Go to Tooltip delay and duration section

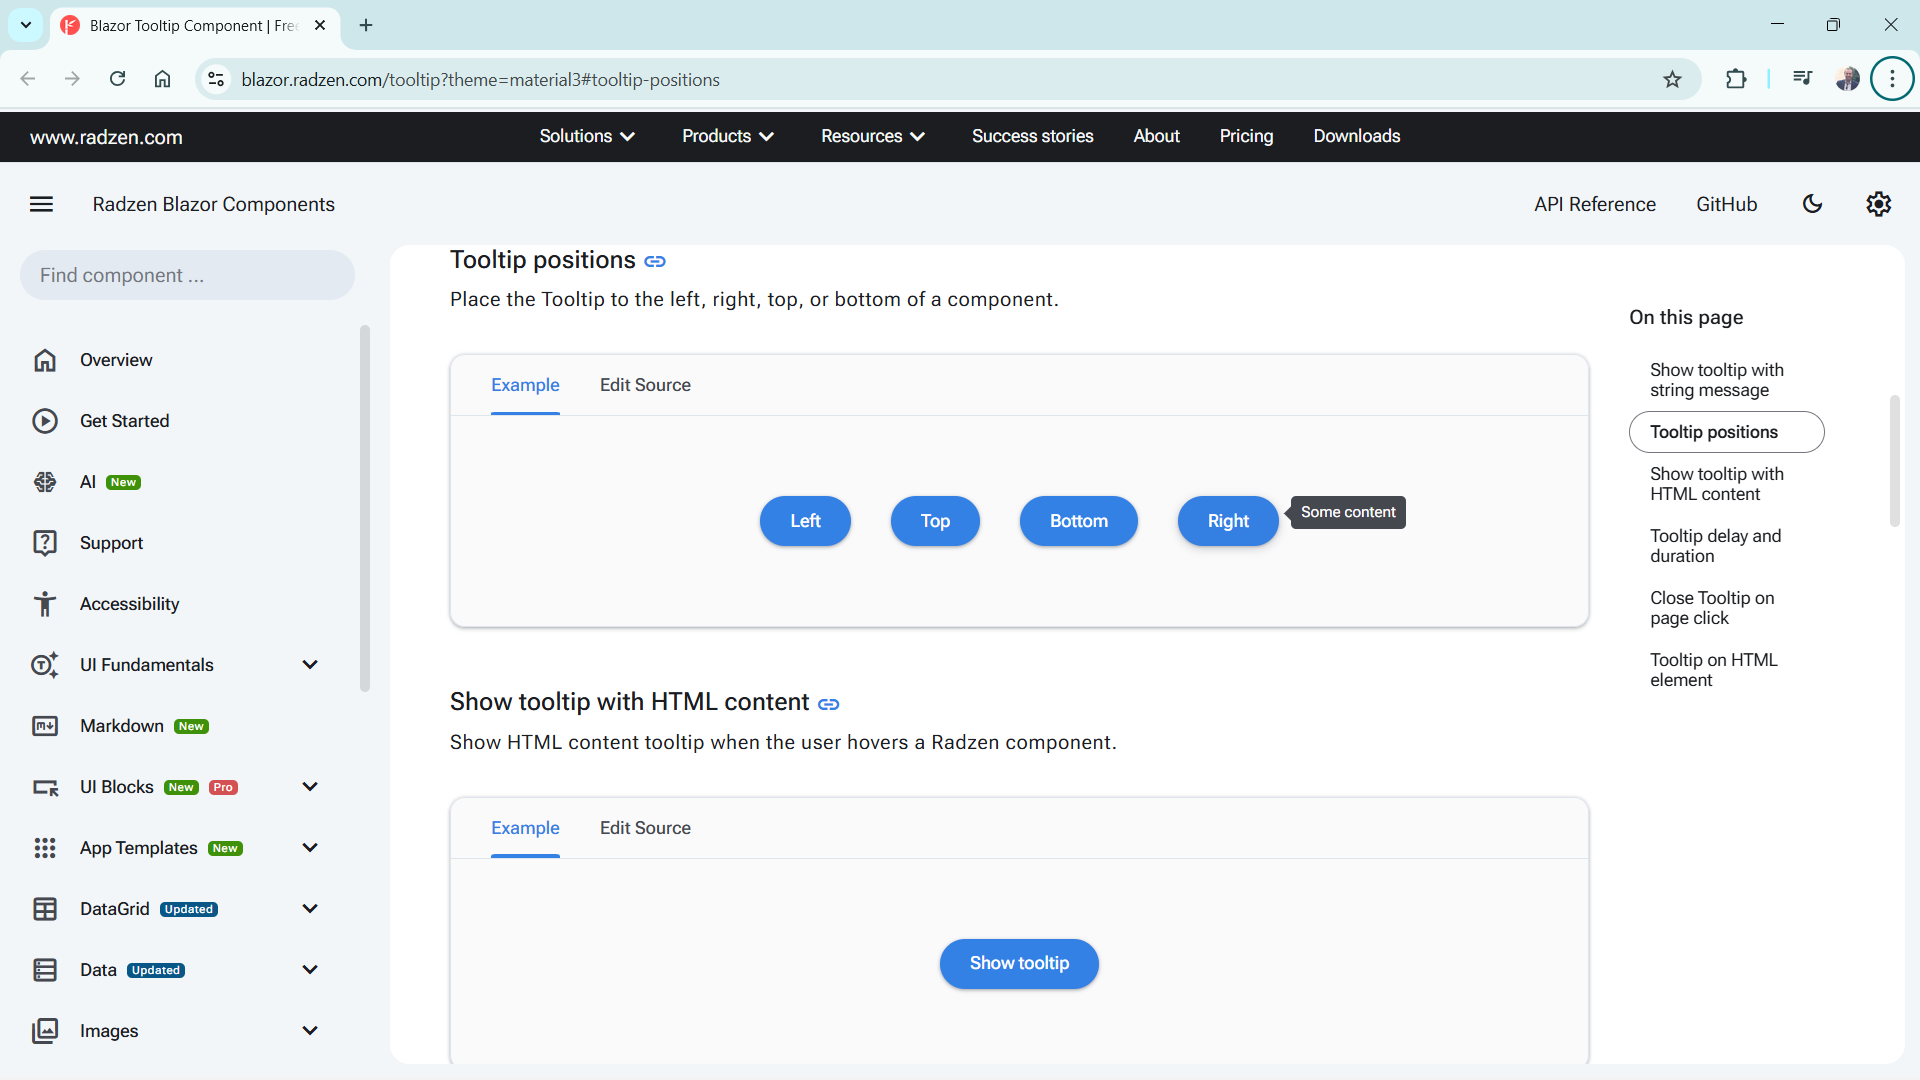(x=1715, y=546)
